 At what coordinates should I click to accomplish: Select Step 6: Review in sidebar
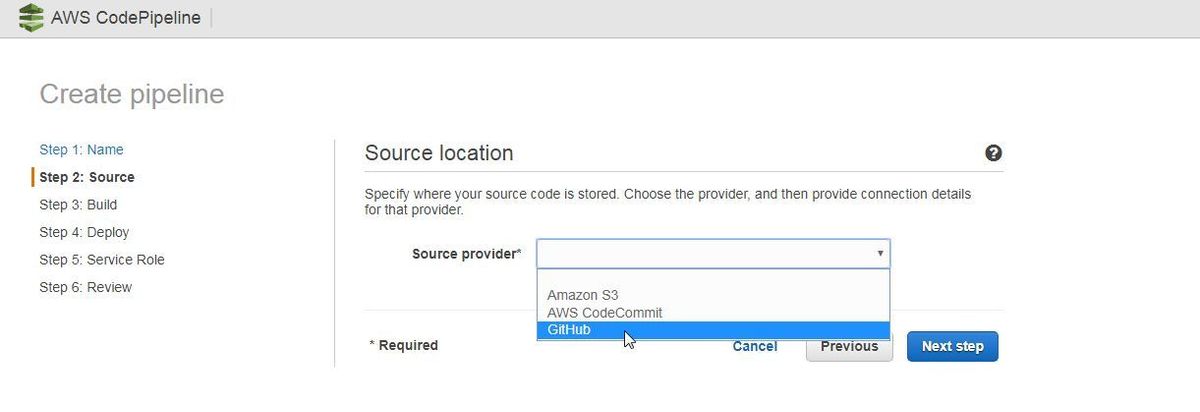pyautogui.click(x=85, y=287)
